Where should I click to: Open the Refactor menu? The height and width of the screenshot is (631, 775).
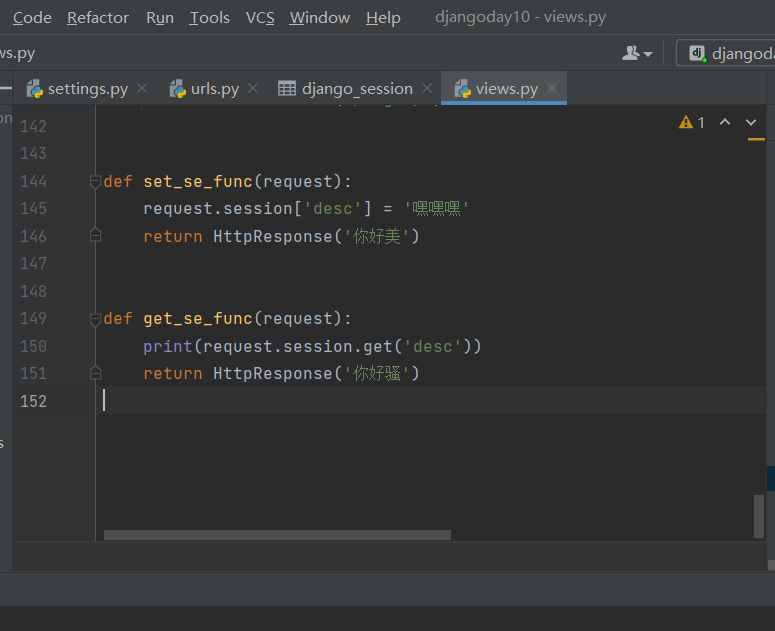point(98,18)
